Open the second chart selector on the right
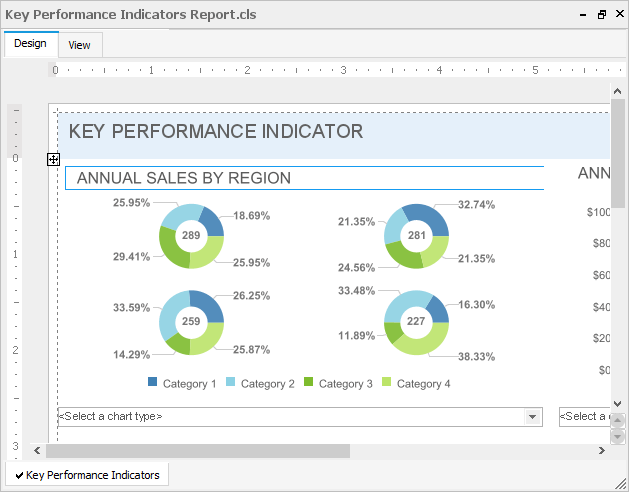 click(583, 417)
